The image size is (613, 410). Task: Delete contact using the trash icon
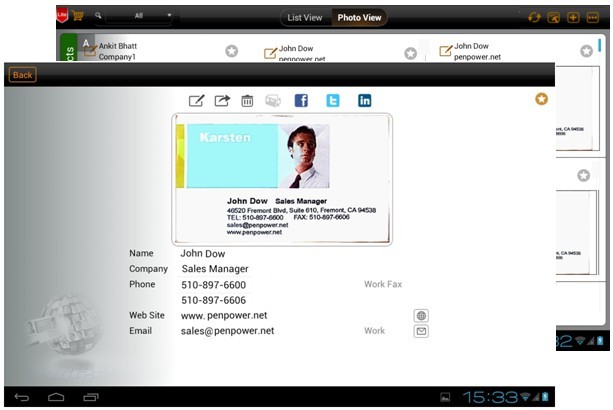247,100
